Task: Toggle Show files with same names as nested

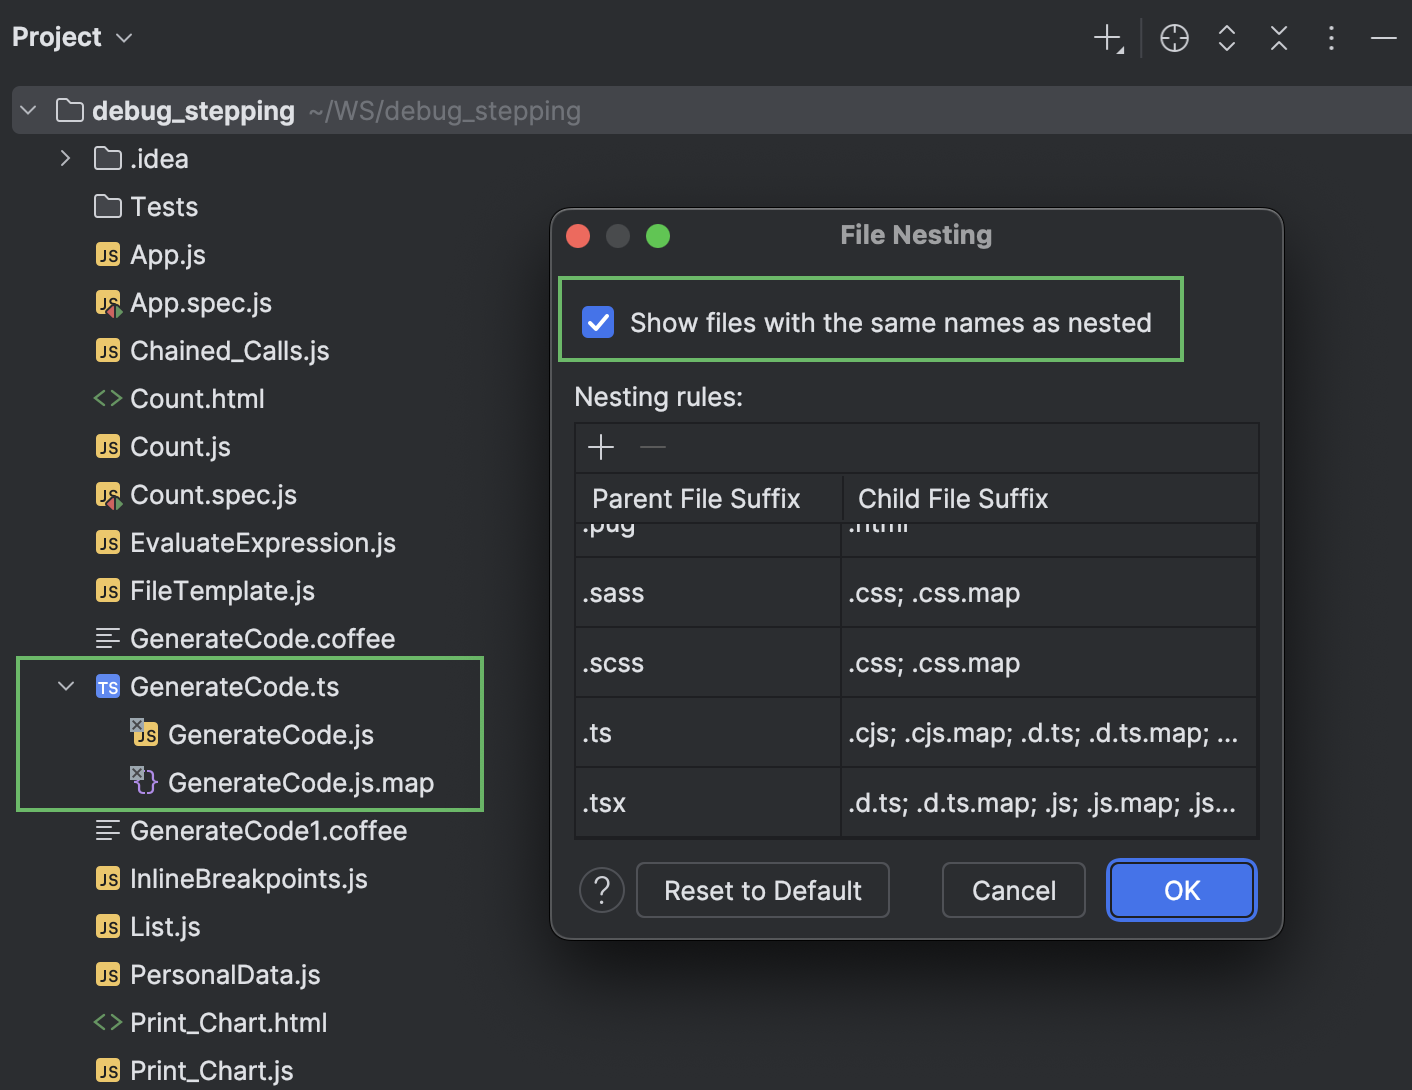Action: point(598,322)
